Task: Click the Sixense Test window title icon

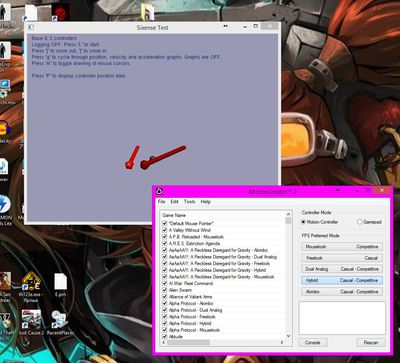Action: click(31, 27)
